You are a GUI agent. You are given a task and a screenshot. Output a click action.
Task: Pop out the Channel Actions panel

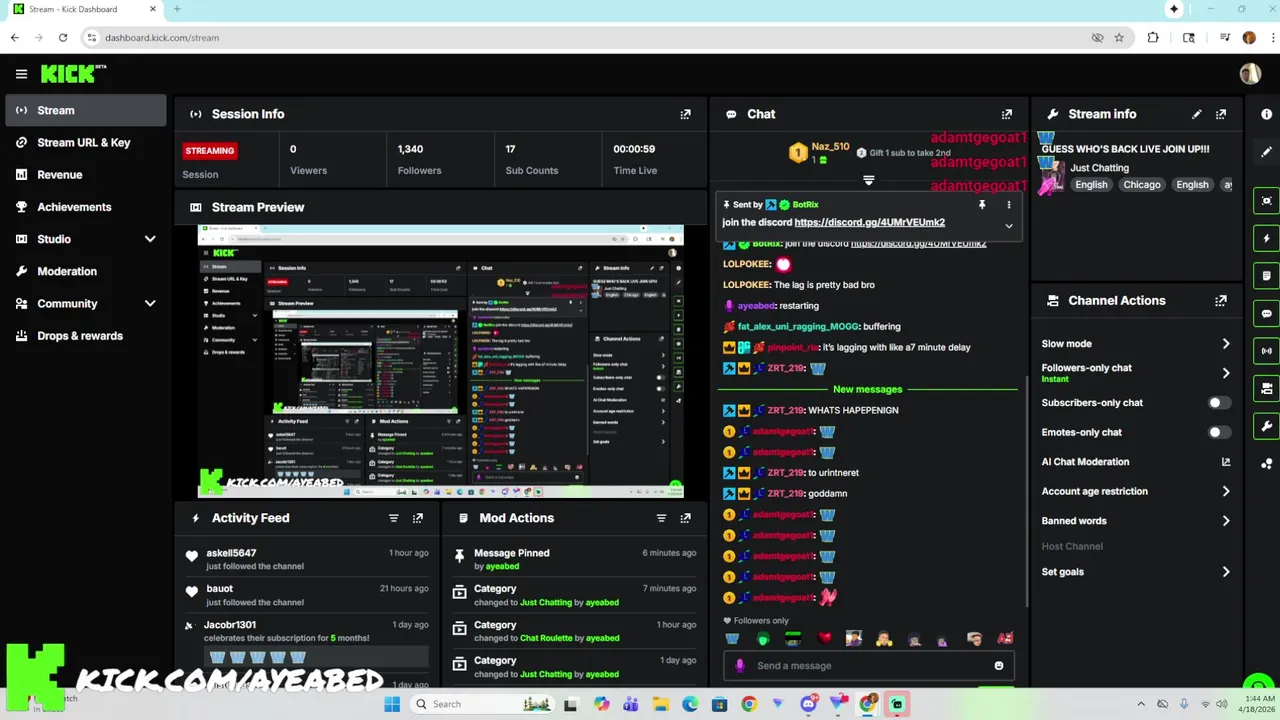1221,300
